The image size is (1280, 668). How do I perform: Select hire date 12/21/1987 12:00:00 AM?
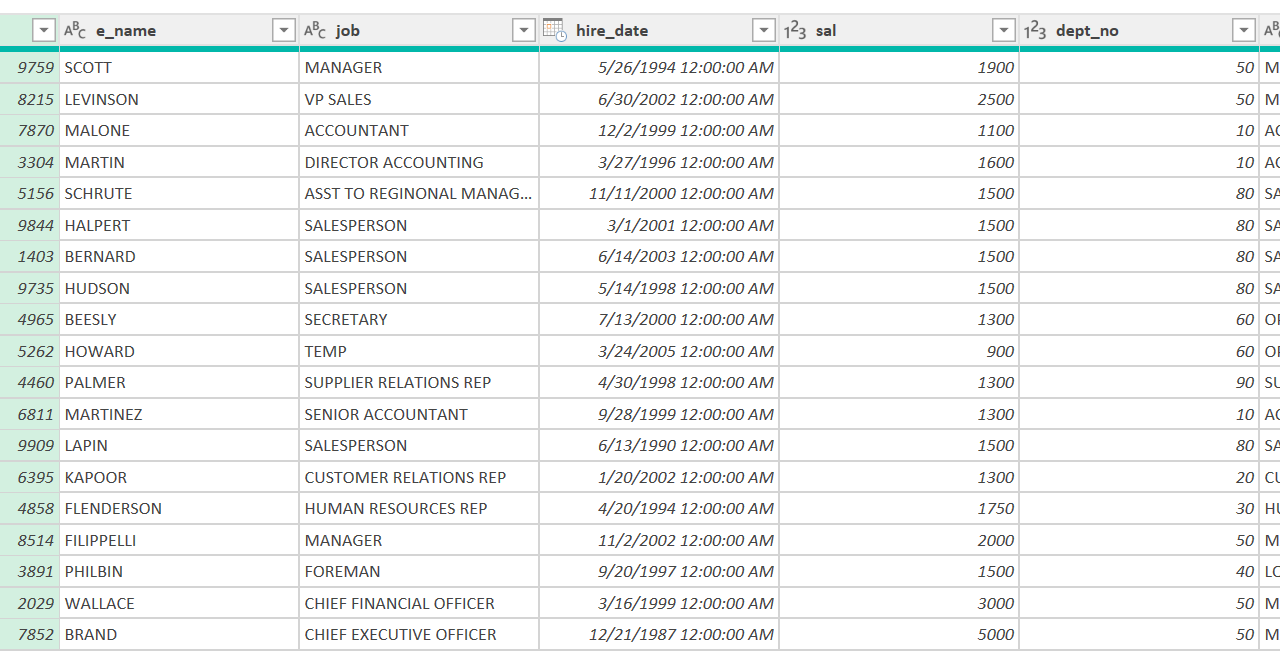click(x=659, y=635)
